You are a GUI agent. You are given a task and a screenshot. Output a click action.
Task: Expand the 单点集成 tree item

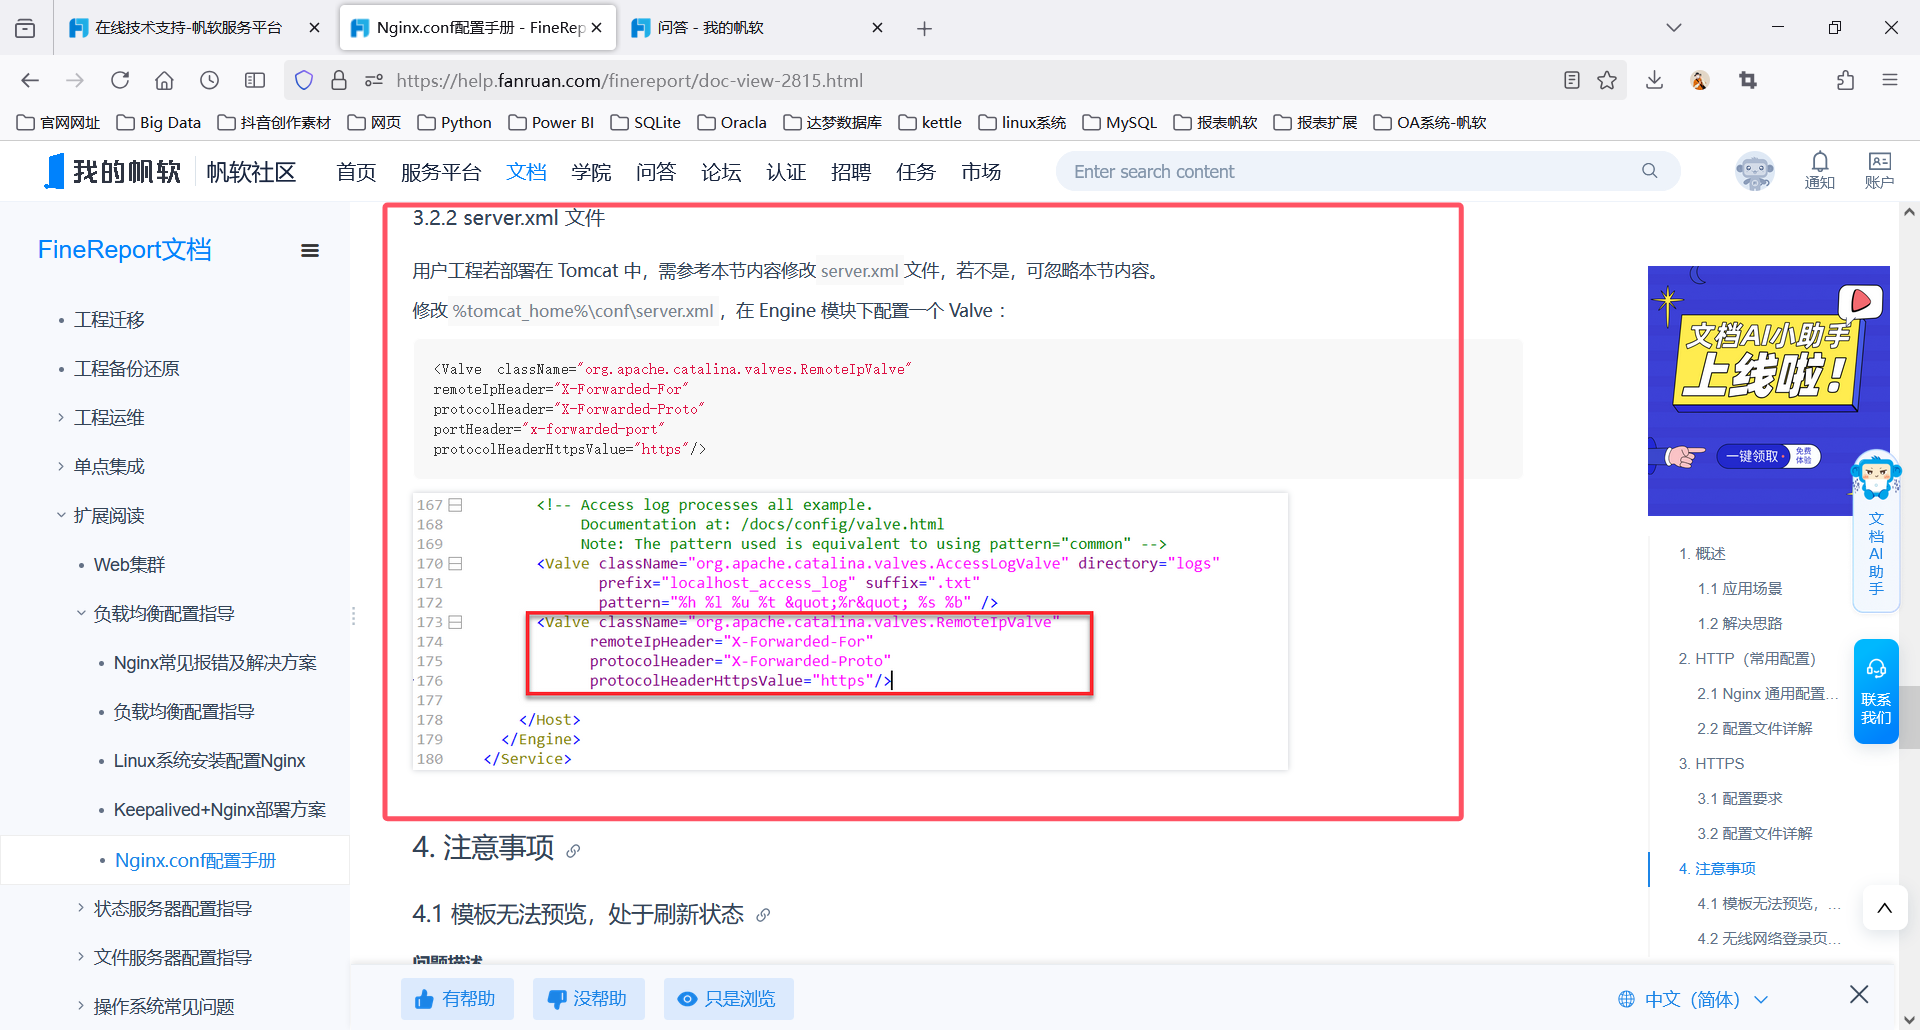pyautogui.click(x=60, y=467)
